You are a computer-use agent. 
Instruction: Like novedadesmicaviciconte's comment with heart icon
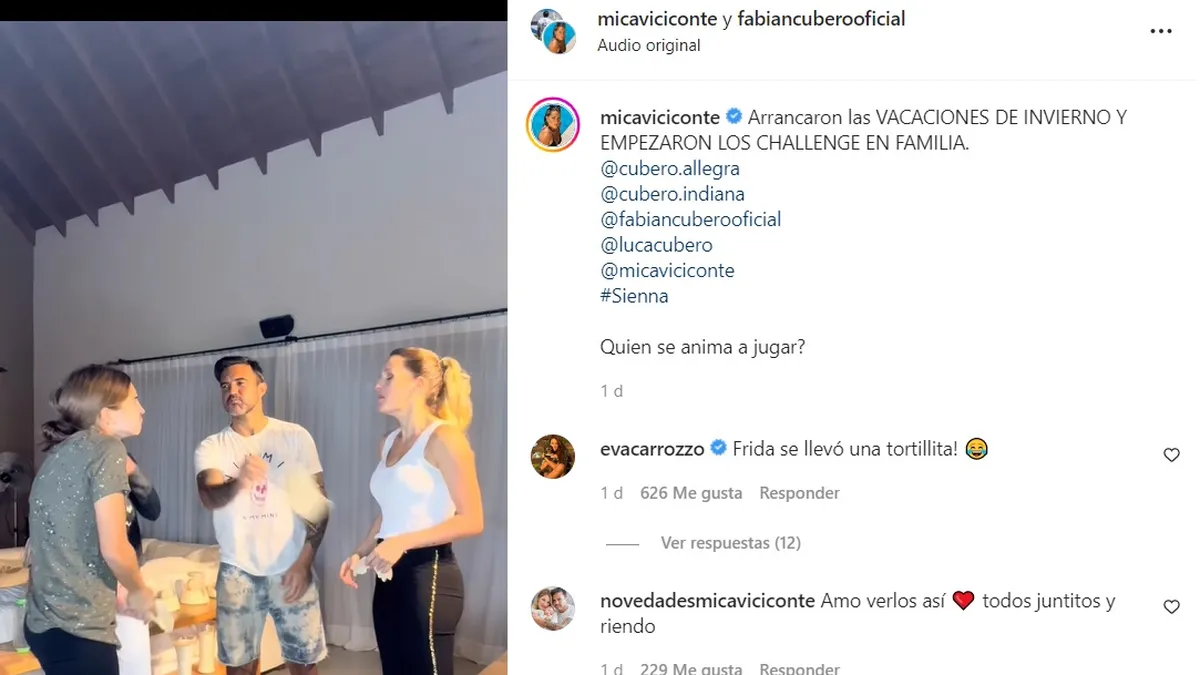1171,607
